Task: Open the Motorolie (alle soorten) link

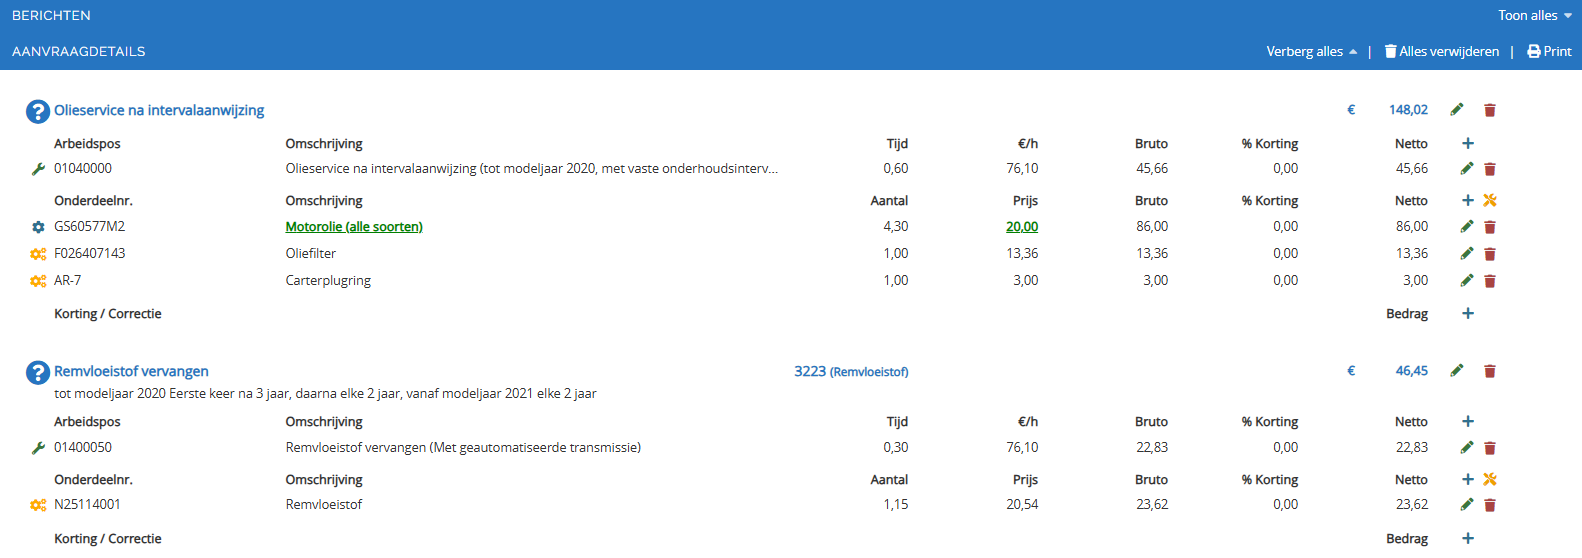Action: pos(354,227)
